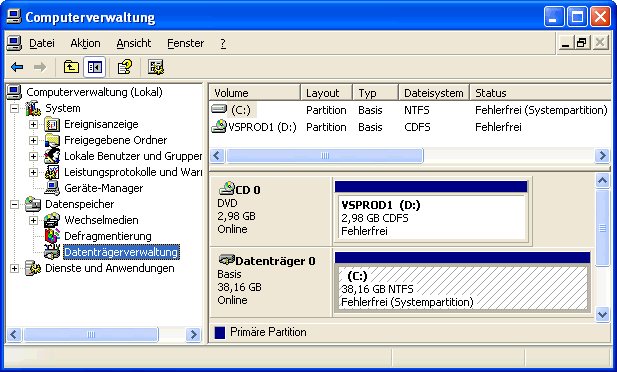The height and width of the screenshot is (372, 617).
Task: Sort by the Dateisystem column header
Action: pos(434,93)
